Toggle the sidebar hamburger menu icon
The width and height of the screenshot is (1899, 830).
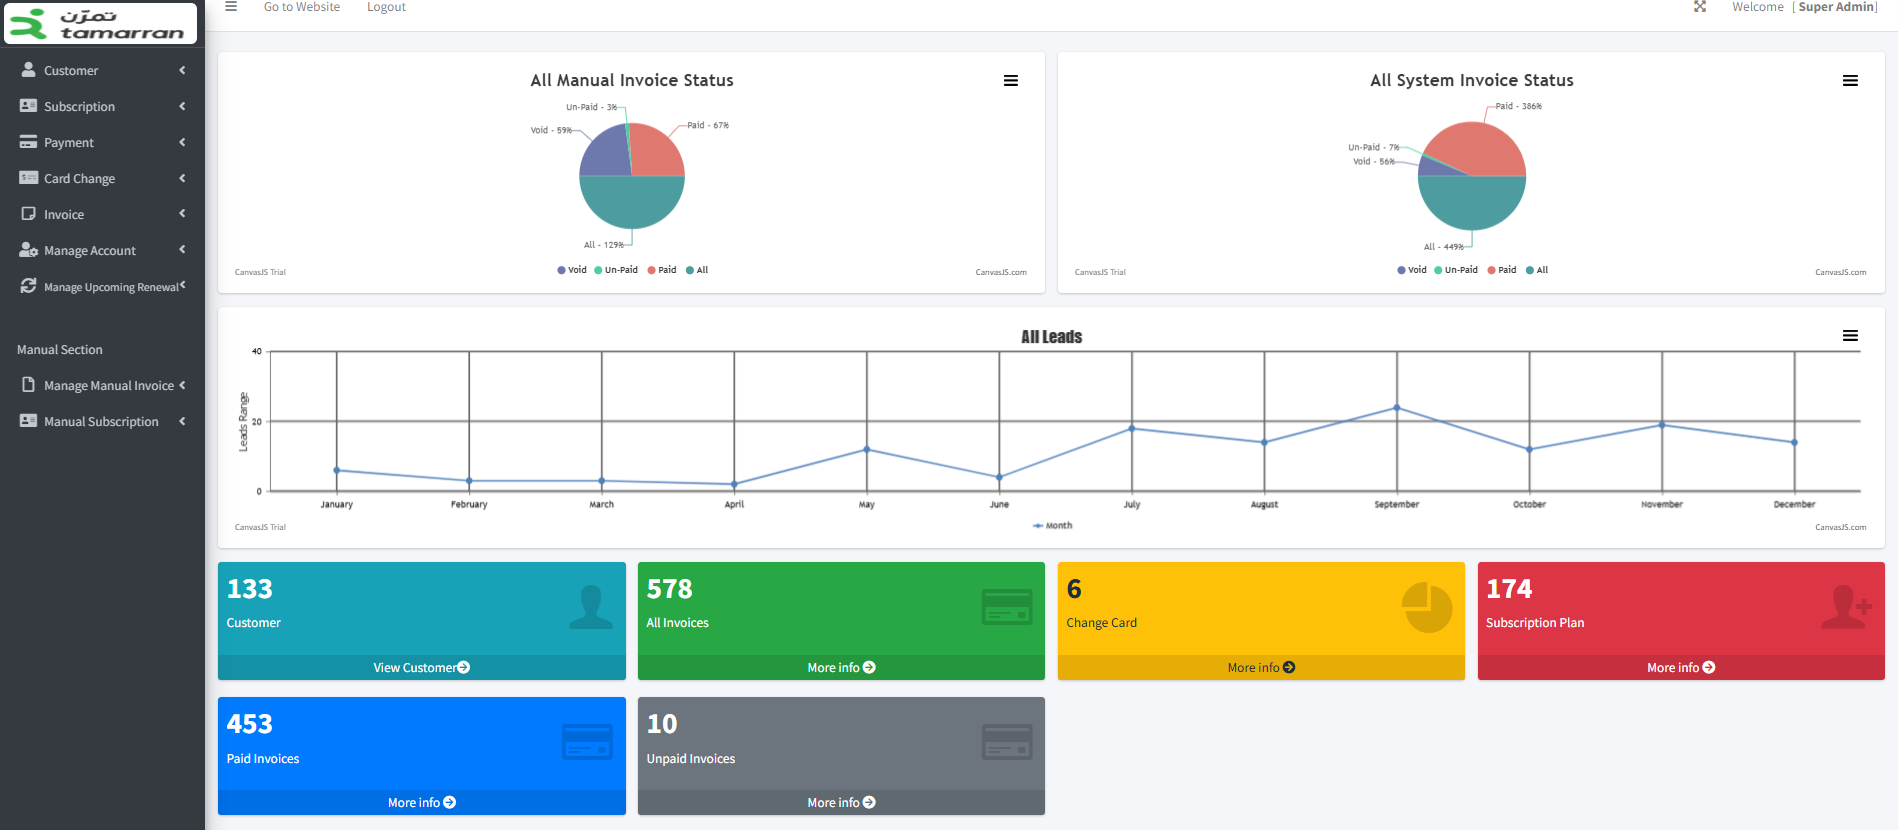click(231, 7)
